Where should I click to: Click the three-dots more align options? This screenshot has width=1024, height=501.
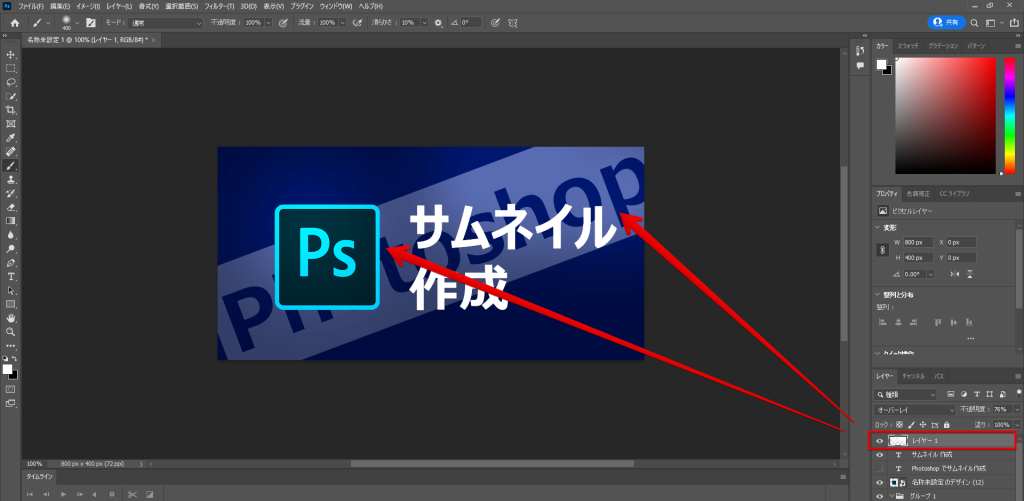point(971,338)
